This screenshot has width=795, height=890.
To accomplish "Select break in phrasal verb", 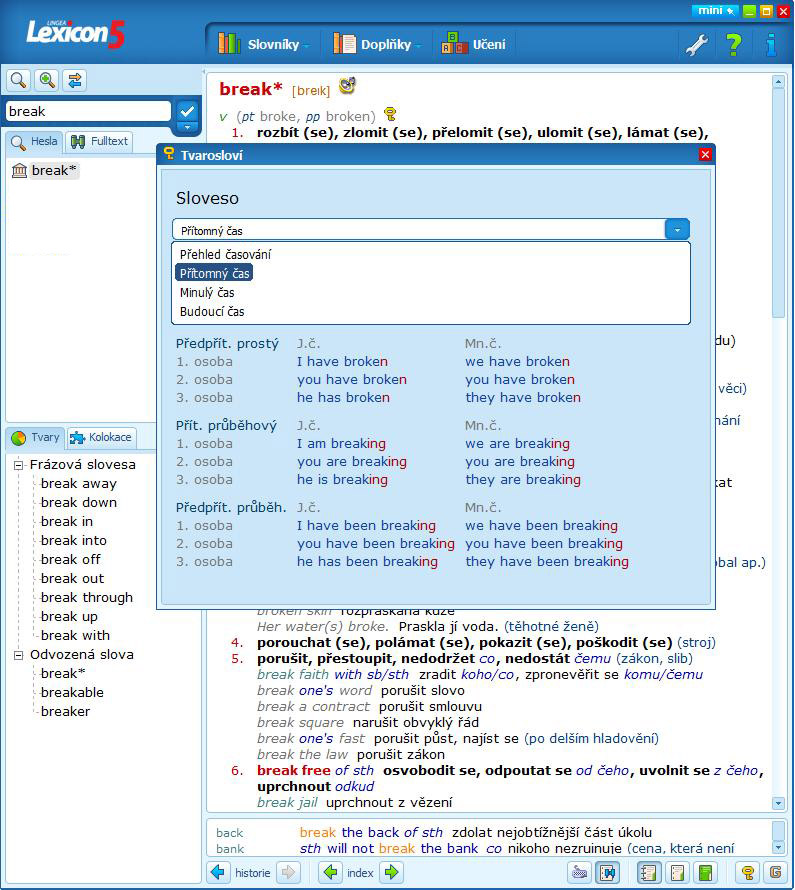I will click(66, 522).
